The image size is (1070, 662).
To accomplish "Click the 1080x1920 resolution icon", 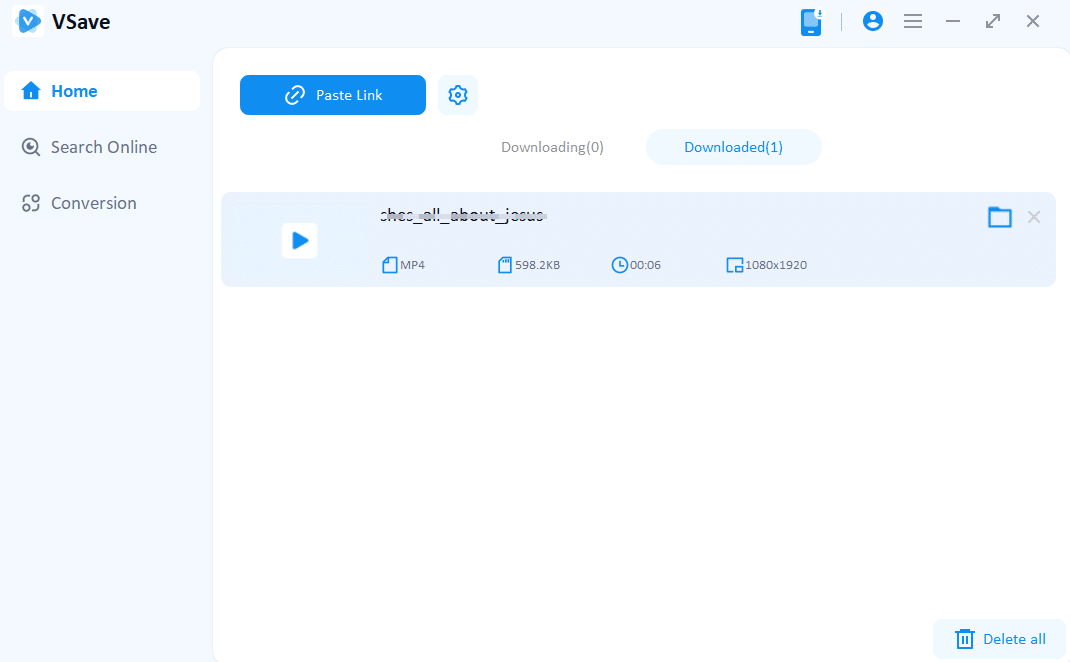I will click(735, 265).
